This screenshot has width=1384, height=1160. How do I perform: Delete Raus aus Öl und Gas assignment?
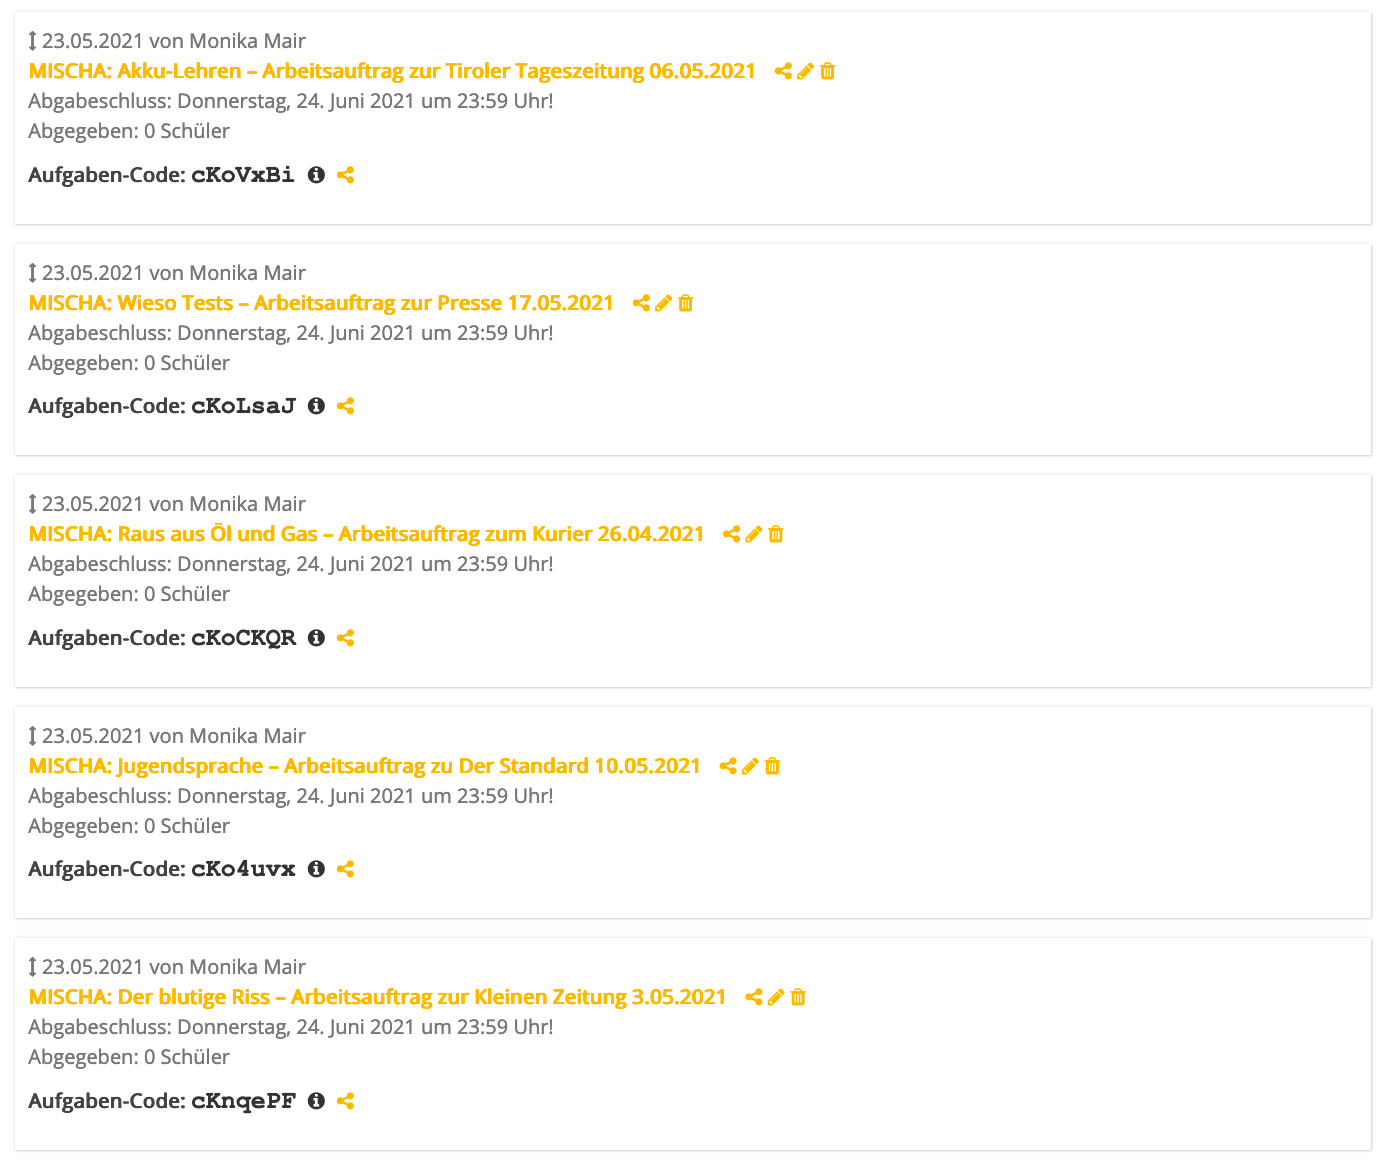tap(776, 534)
